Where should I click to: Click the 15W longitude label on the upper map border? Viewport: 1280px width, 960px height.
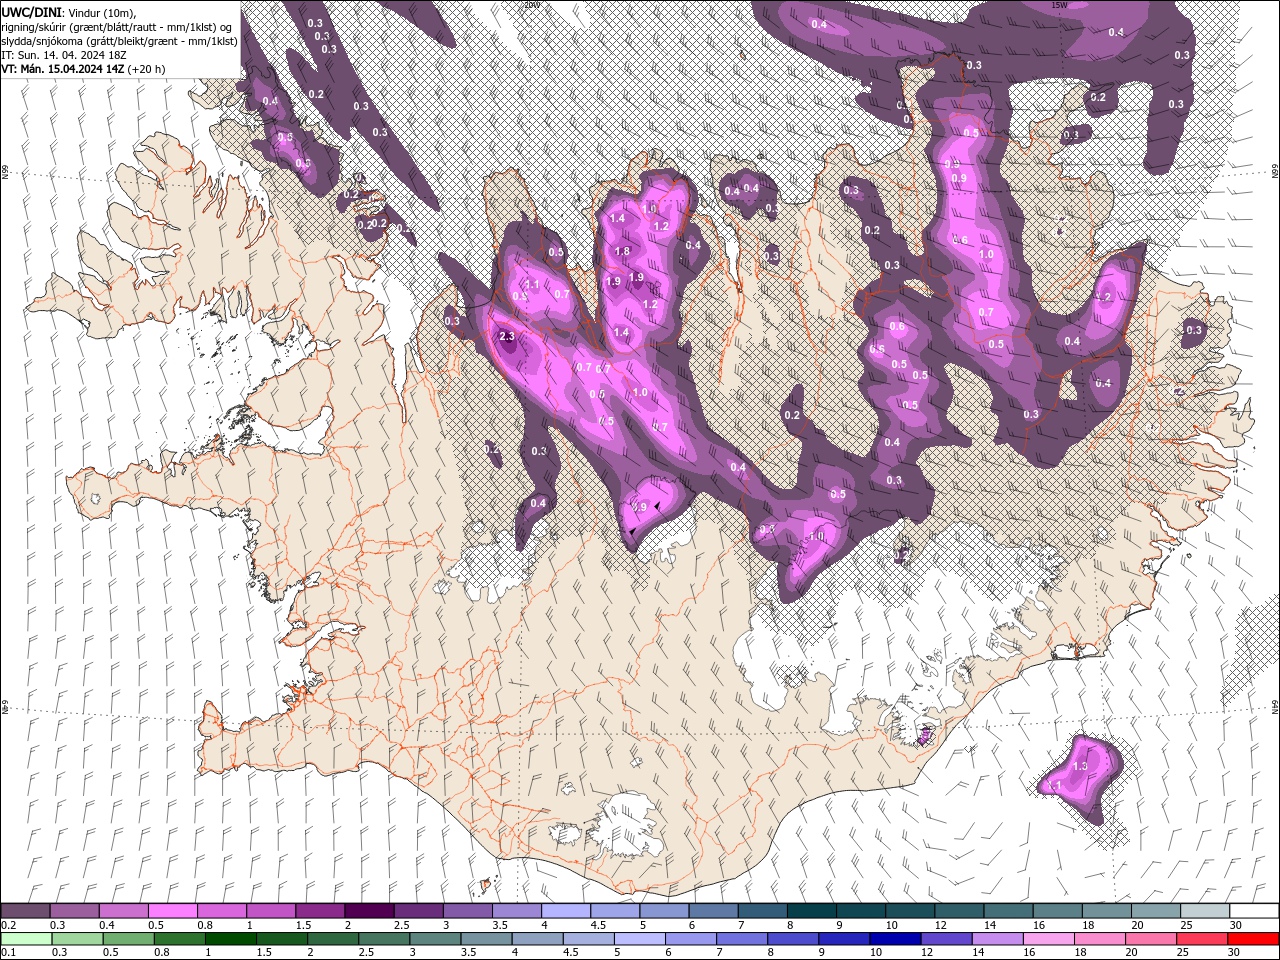tap(1060, 5)
